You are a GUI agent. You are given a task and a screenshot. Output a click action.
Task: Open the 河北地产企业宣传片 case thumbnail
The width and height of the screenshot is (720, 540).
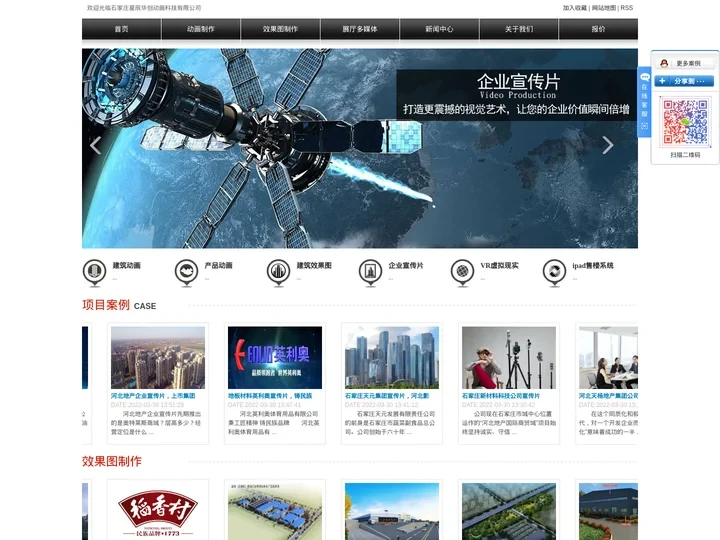click(x=158, y=358)
